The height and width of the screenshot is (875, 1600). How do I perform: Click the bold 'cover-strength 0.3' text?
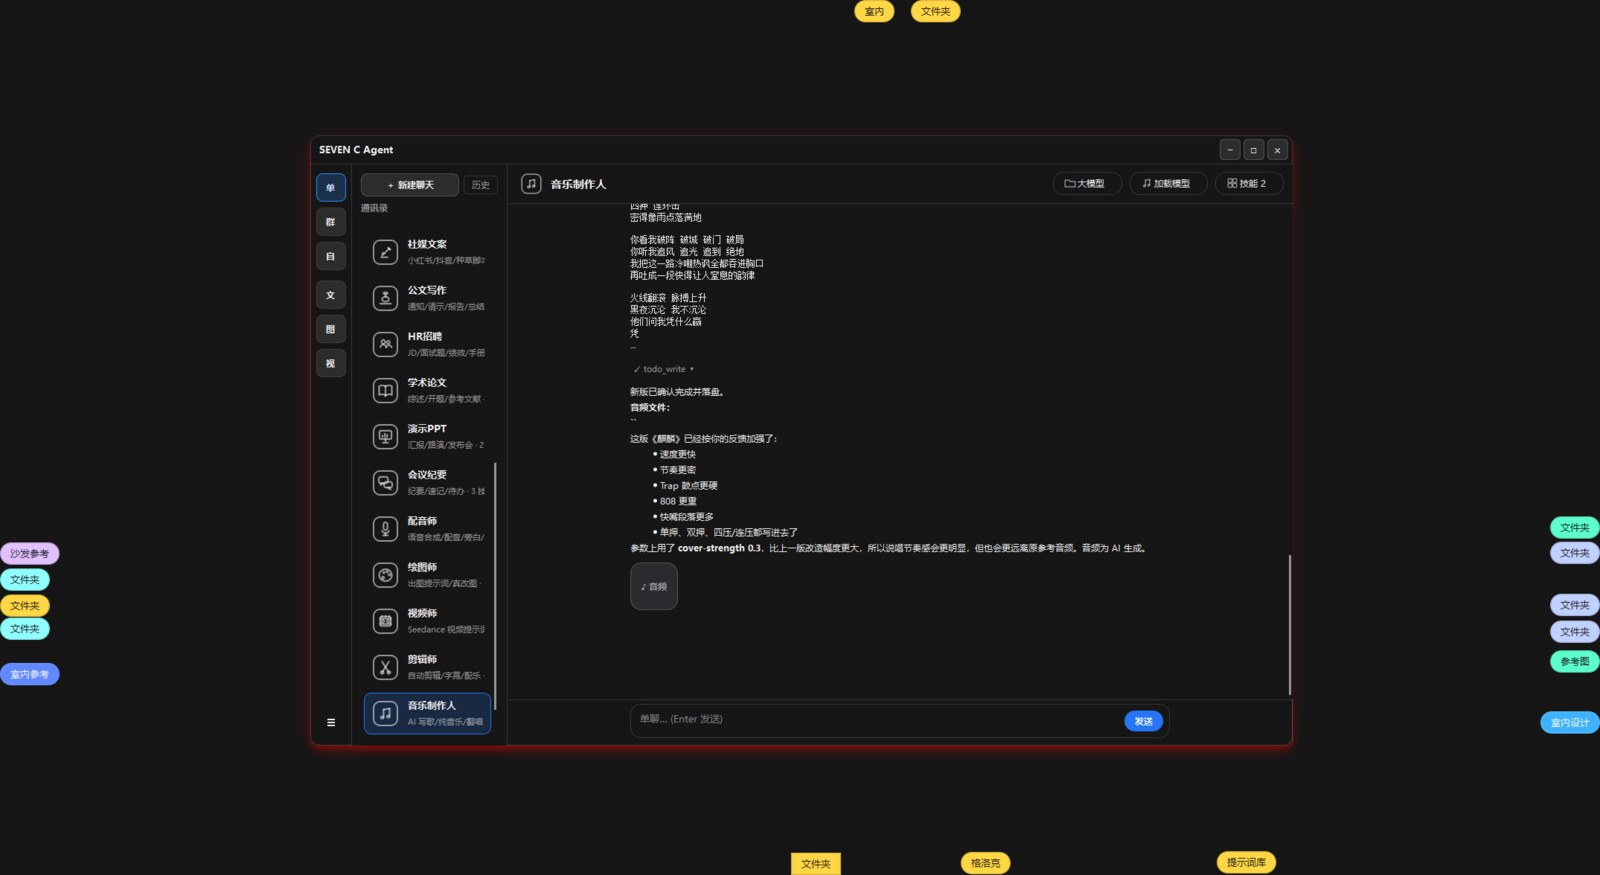720,548
